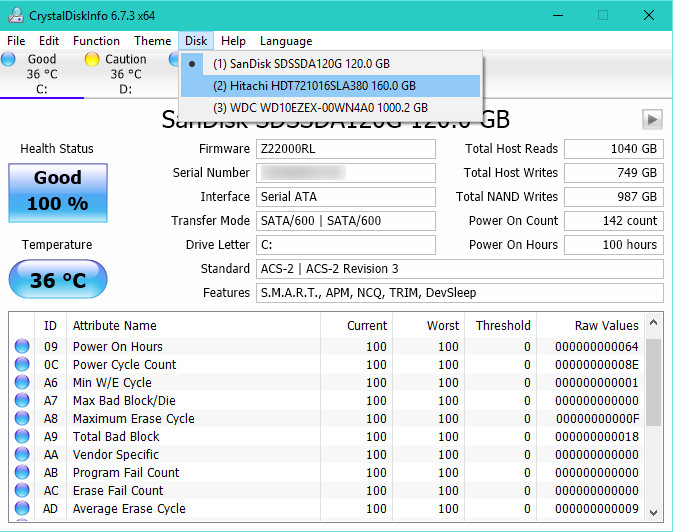Image resolution: width=673 pixels, height=532 pixels.
Task: Choose WDC WD10EZEX 1000.2 GB disk
Action: point(330,108)
